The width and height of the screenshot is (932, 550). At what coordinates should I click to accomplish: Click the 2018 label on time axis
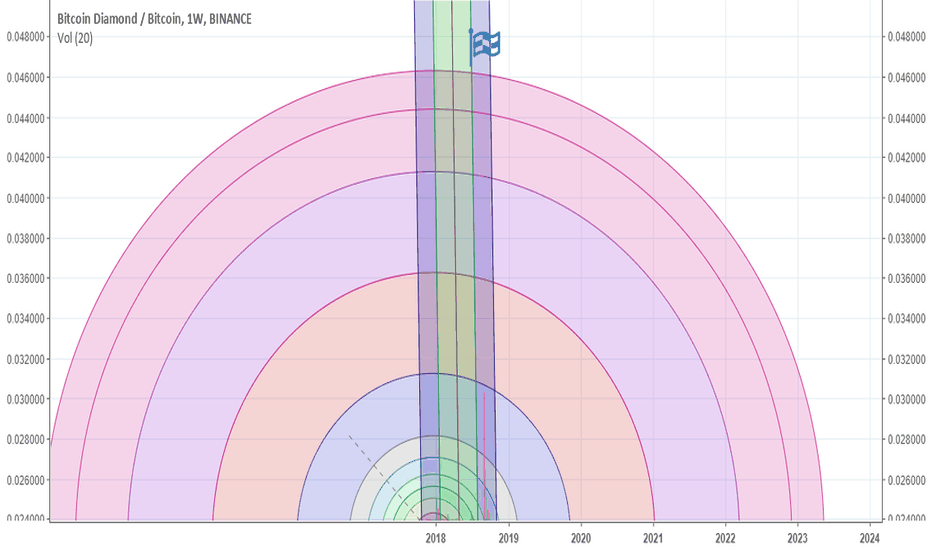(x=436, y=538)
